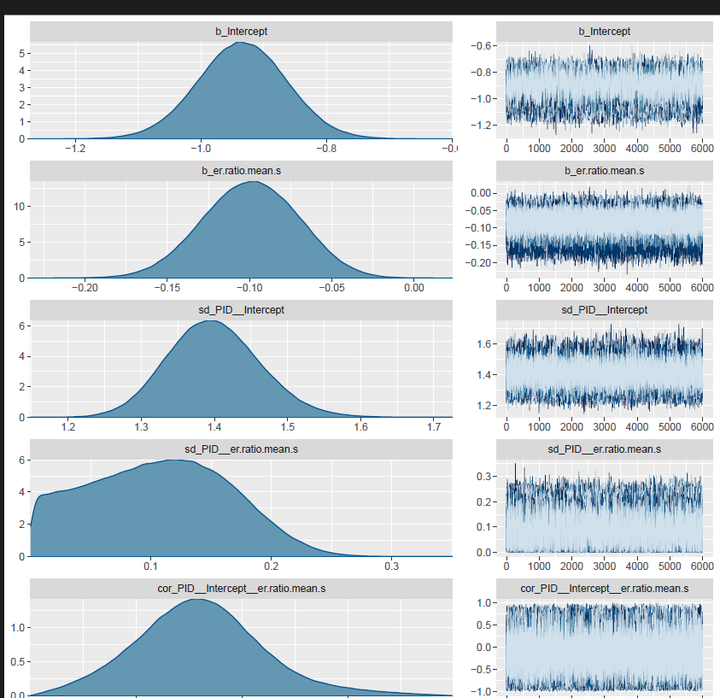Click the cor_PID__Intercept__er.ratio.mean.s density plot title
The image size is (720, 698).
tap(240, 588)
